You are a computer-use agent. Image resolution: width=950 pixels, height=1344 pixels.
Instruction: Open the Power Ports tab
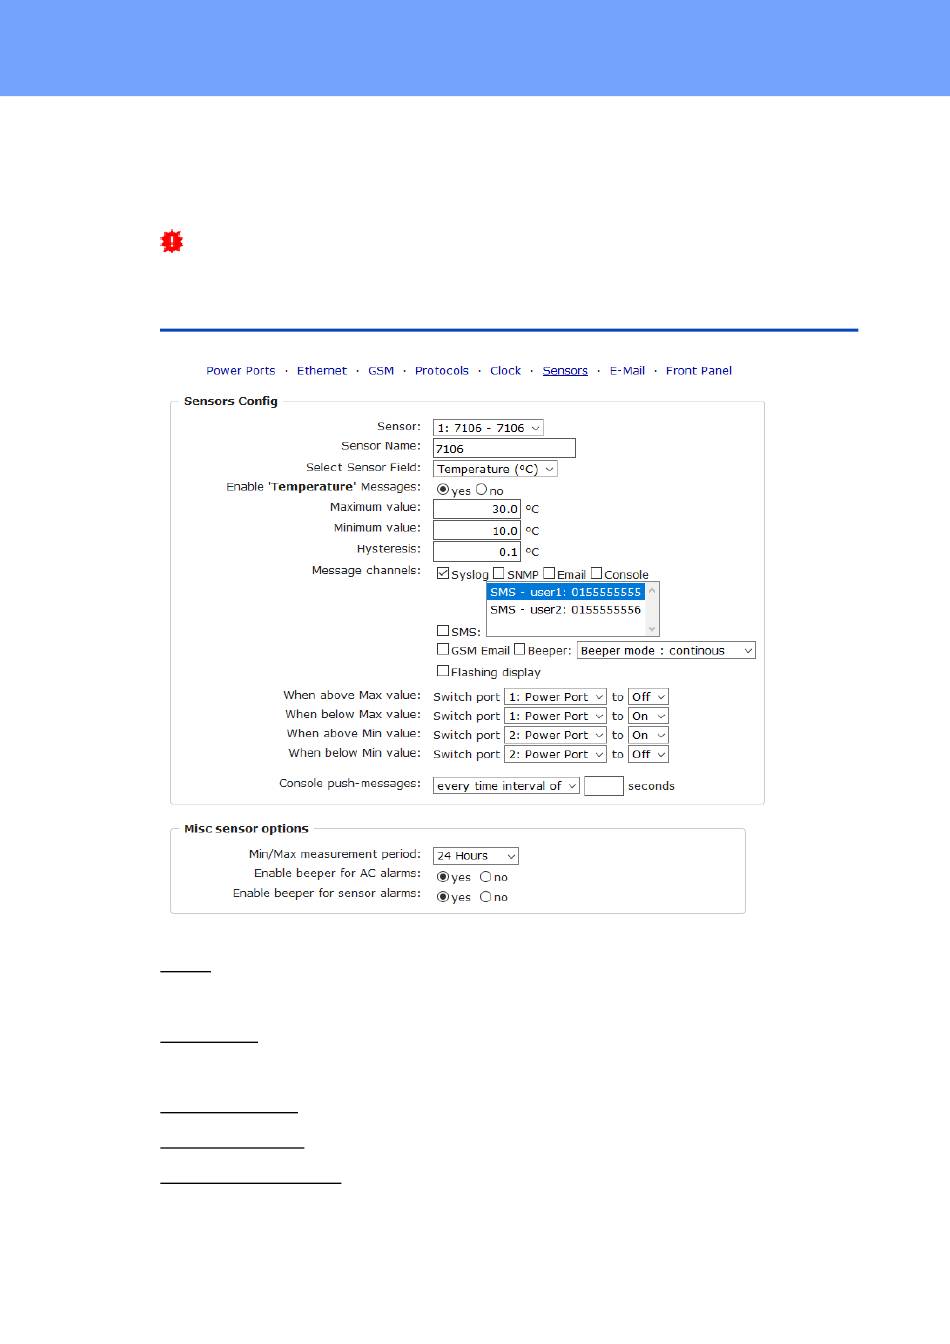click(241, 371)
